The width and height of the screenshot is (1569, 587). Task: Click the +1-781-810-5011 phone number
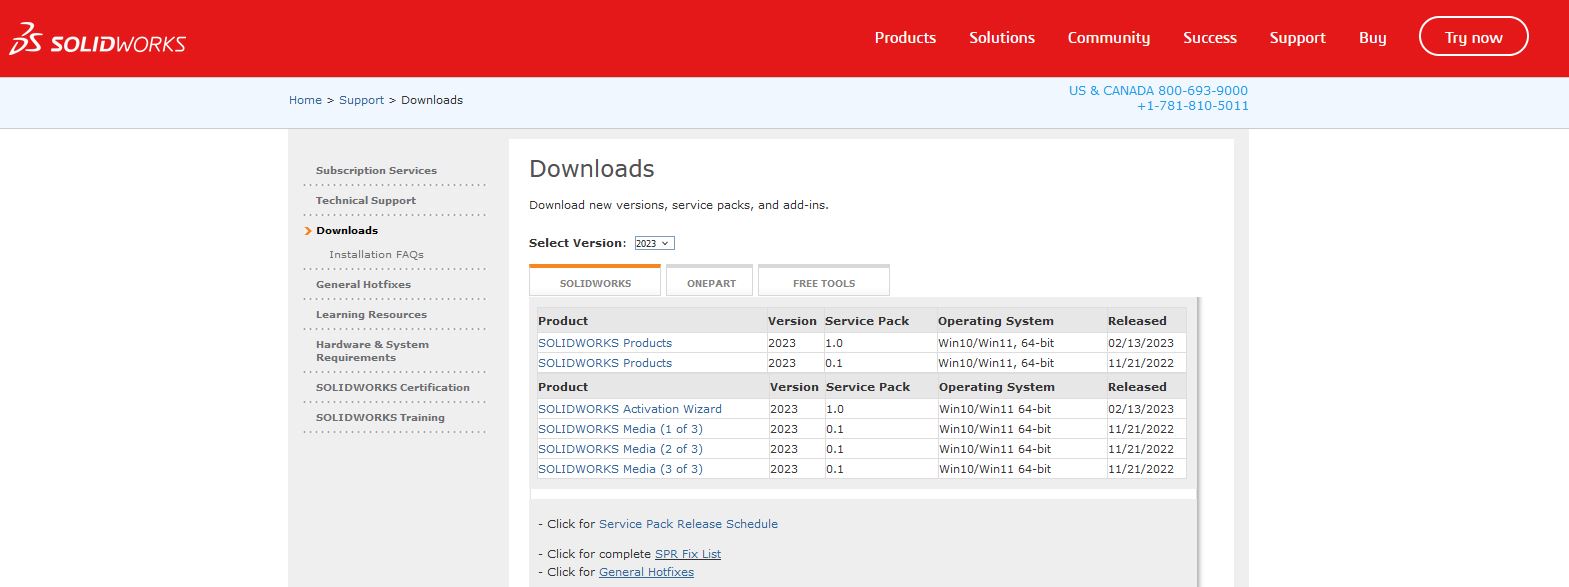(x=1192, y=106)
